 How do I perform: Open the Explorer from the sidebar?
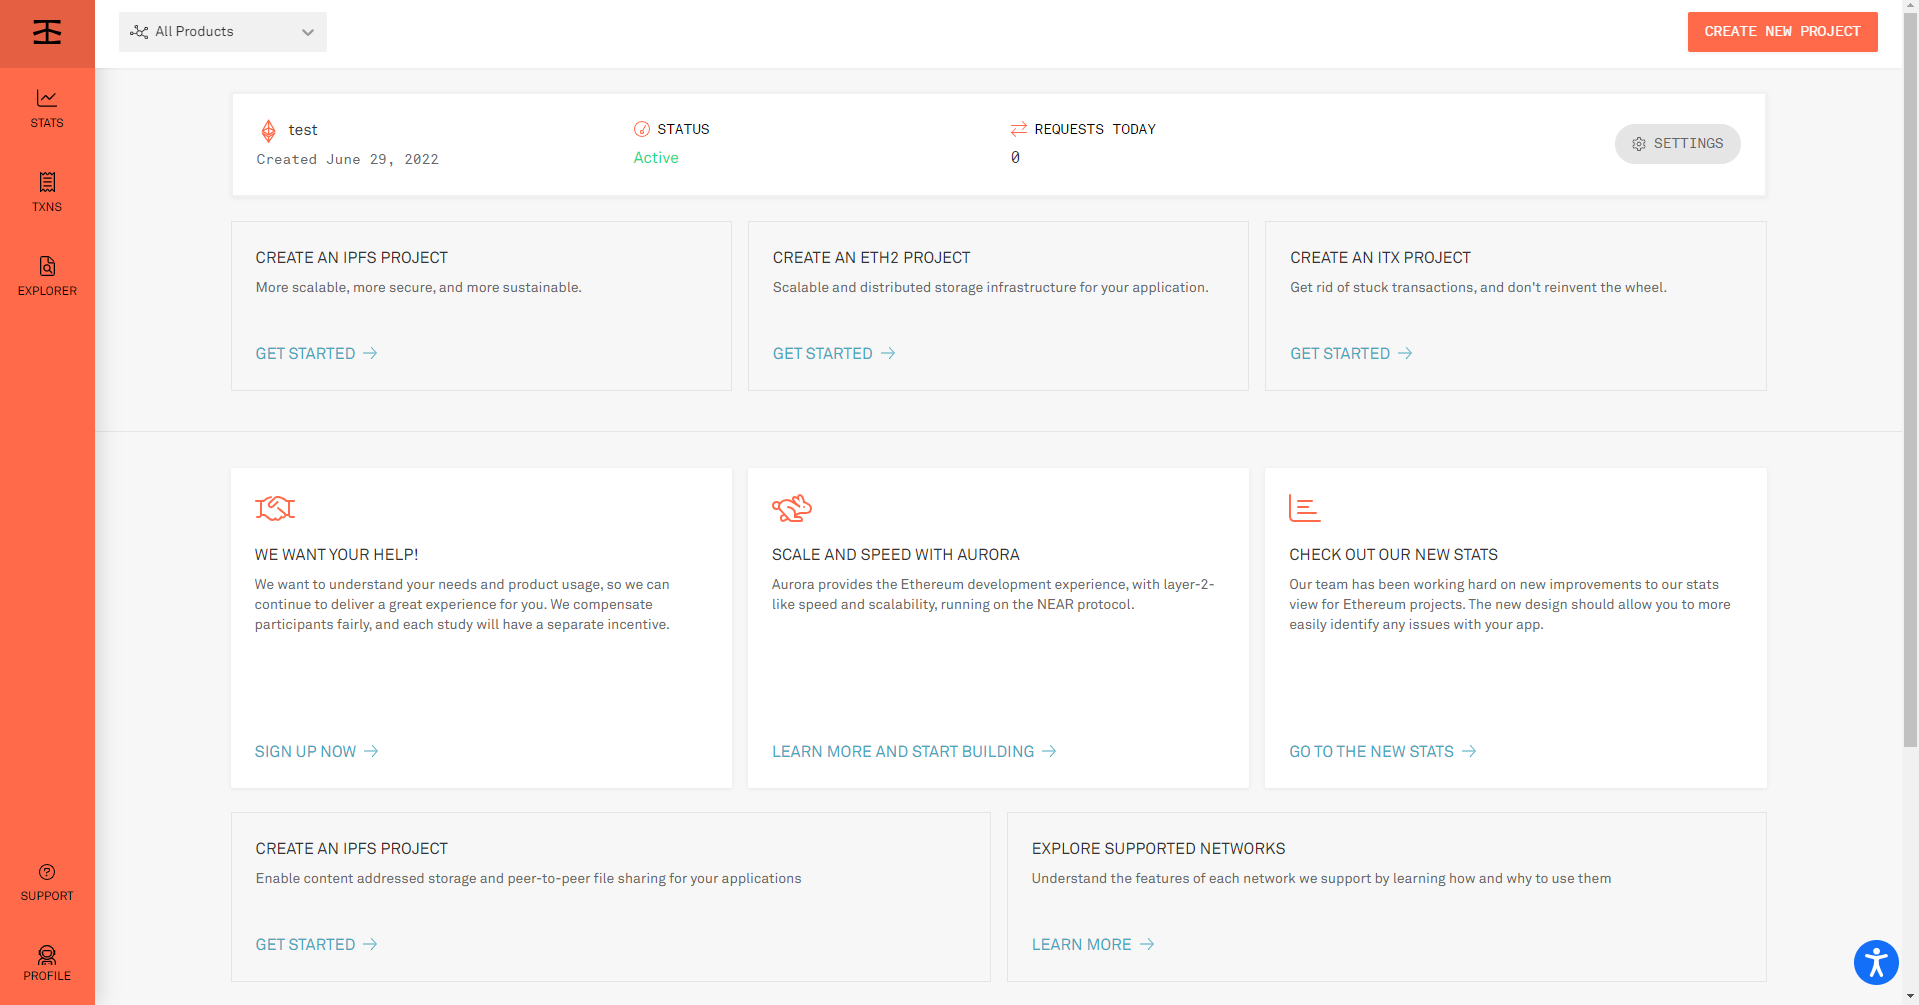[47, 277]
